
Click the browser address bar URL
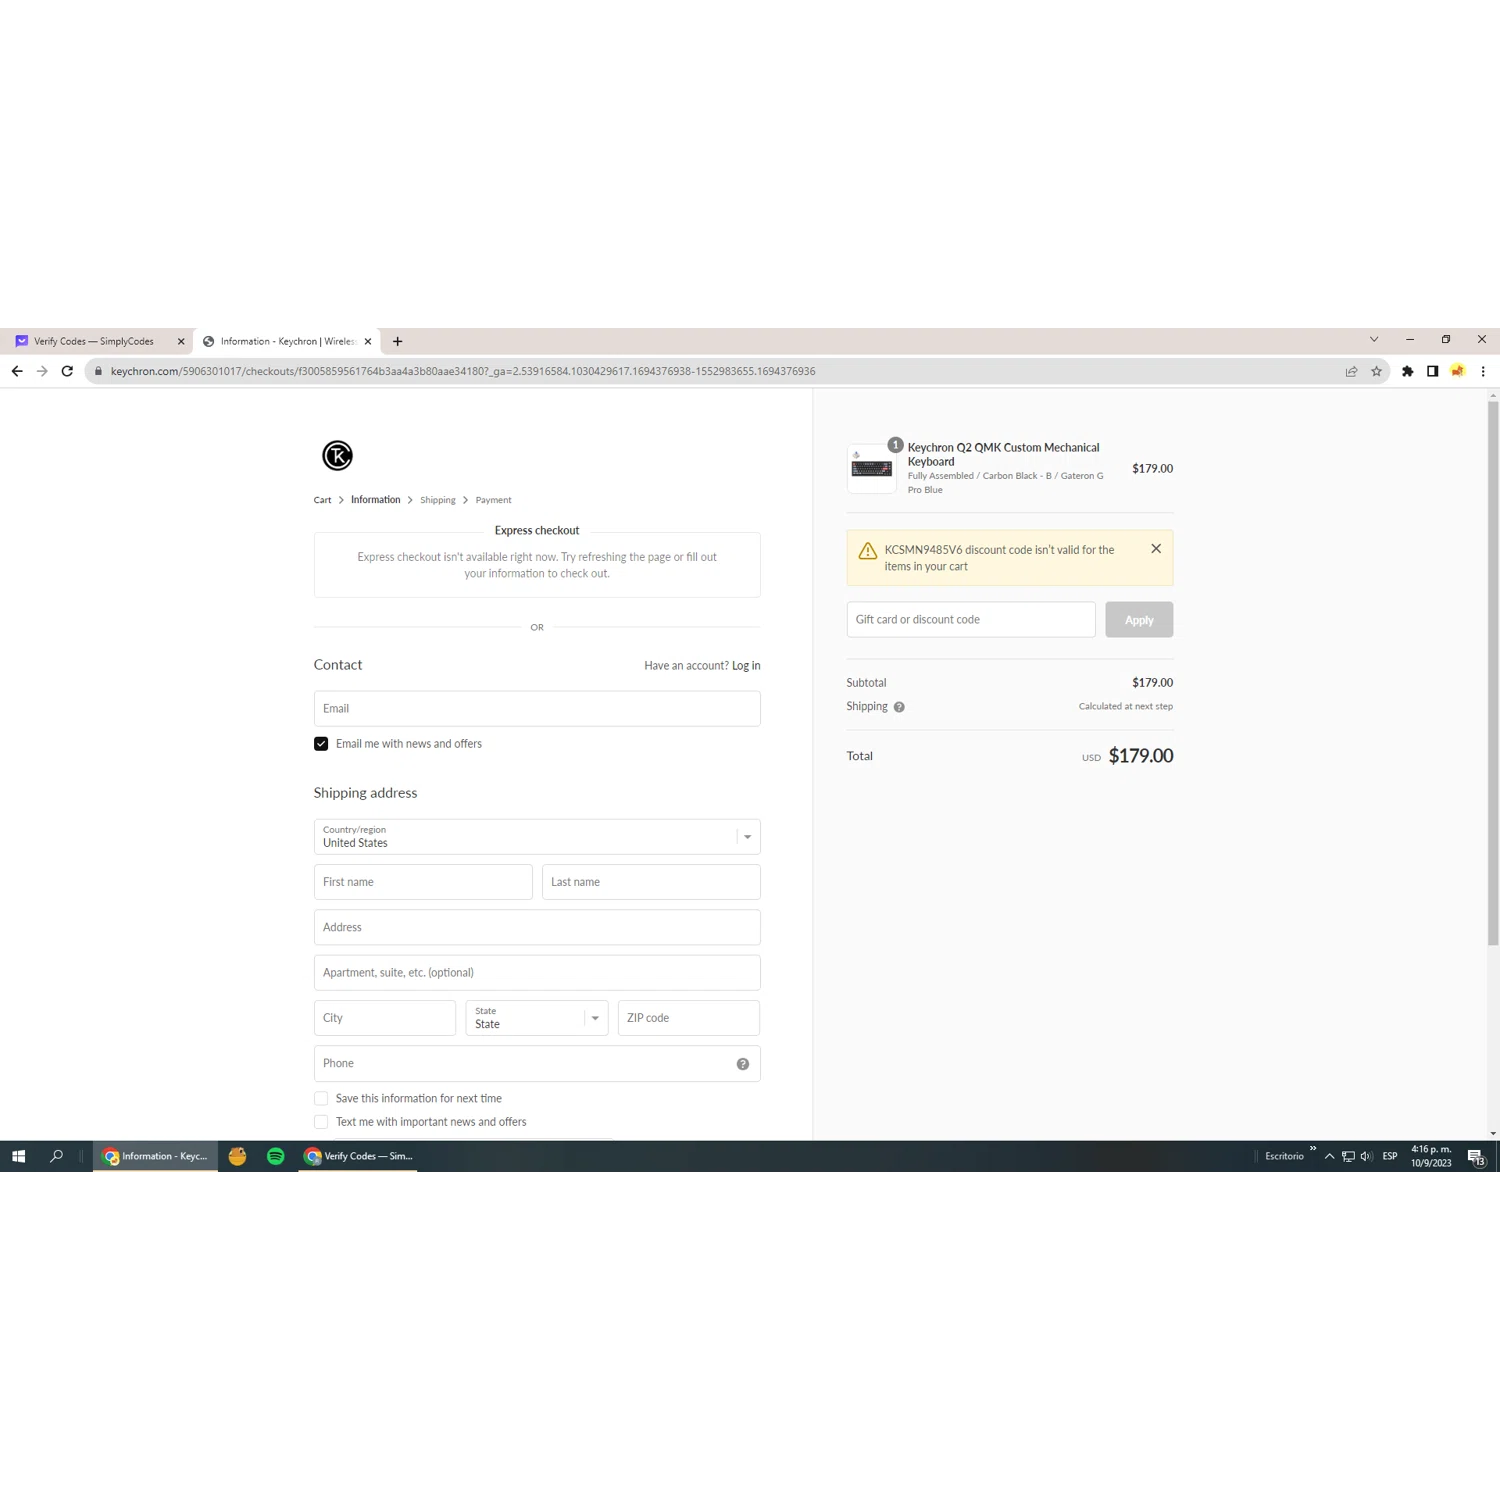(463, 371)
